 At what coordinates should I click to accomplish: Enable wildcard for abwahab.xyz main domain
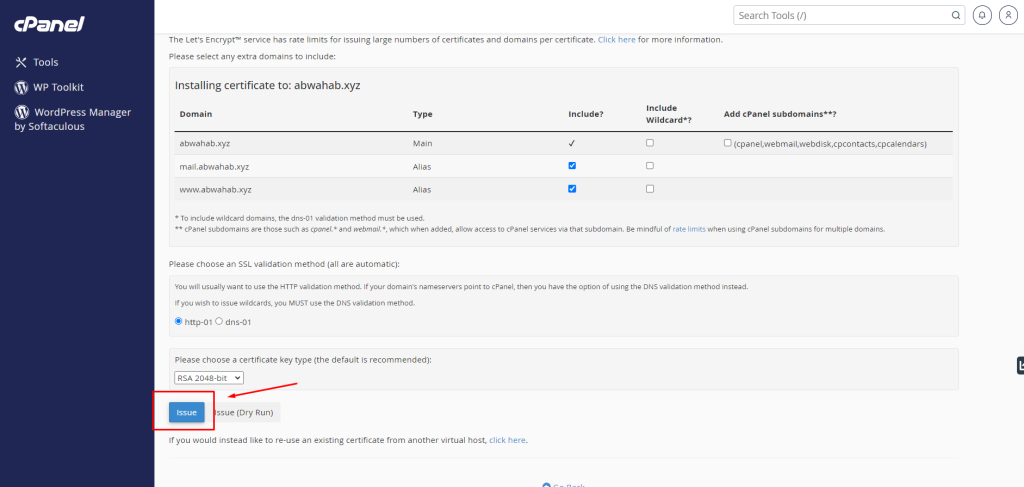tap(650, 143)
